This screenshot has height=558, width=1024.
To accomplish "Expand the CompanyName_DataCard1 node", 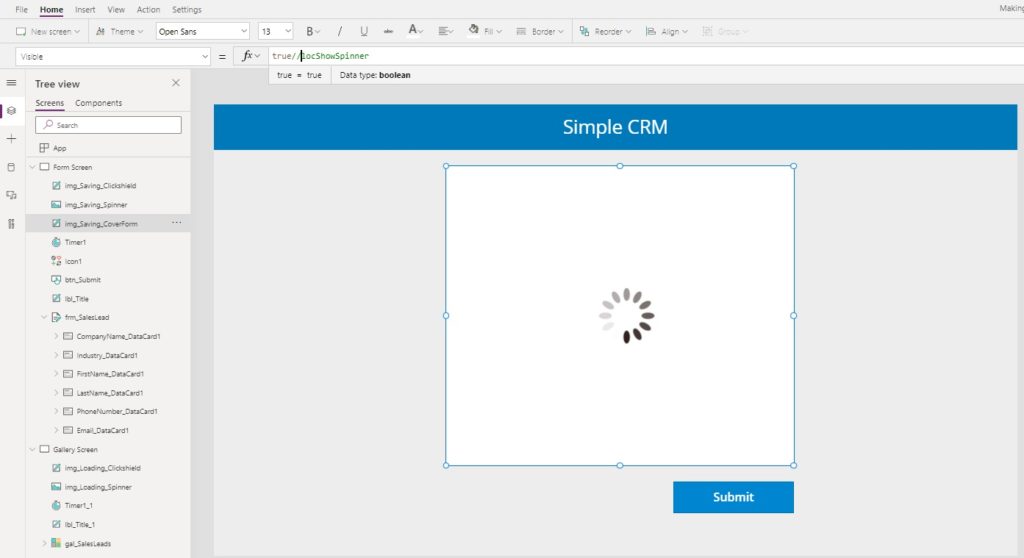I will point(56,336).
